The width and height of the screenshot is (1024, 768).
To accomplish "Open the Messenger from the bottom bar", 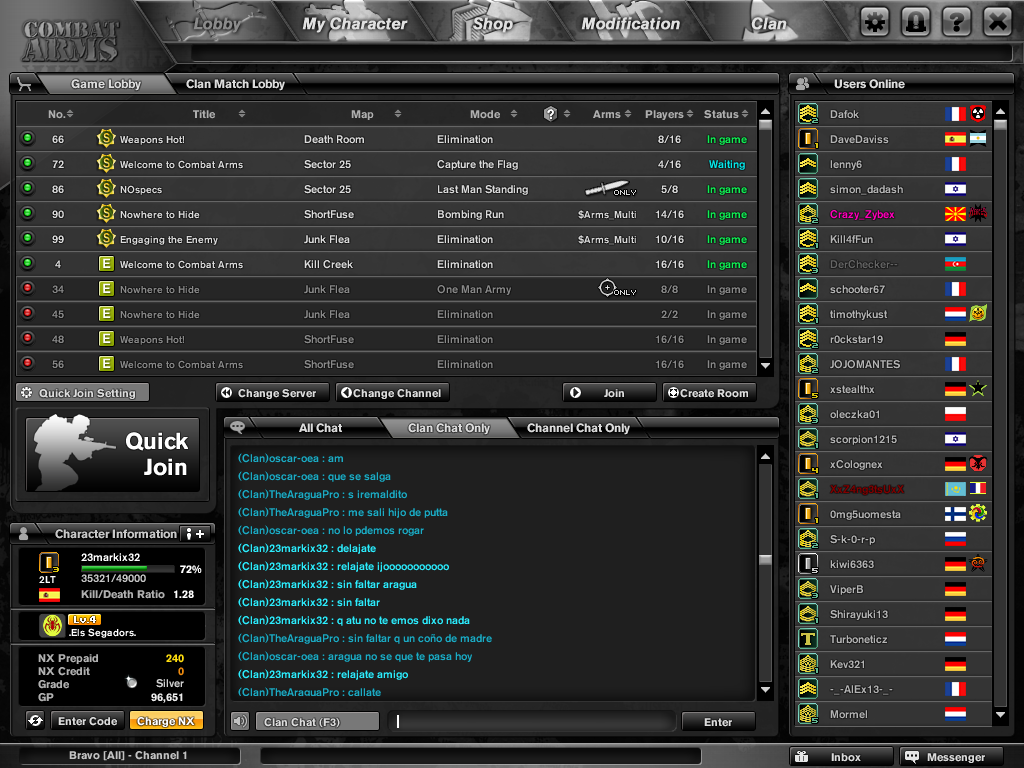I will 947,757.
